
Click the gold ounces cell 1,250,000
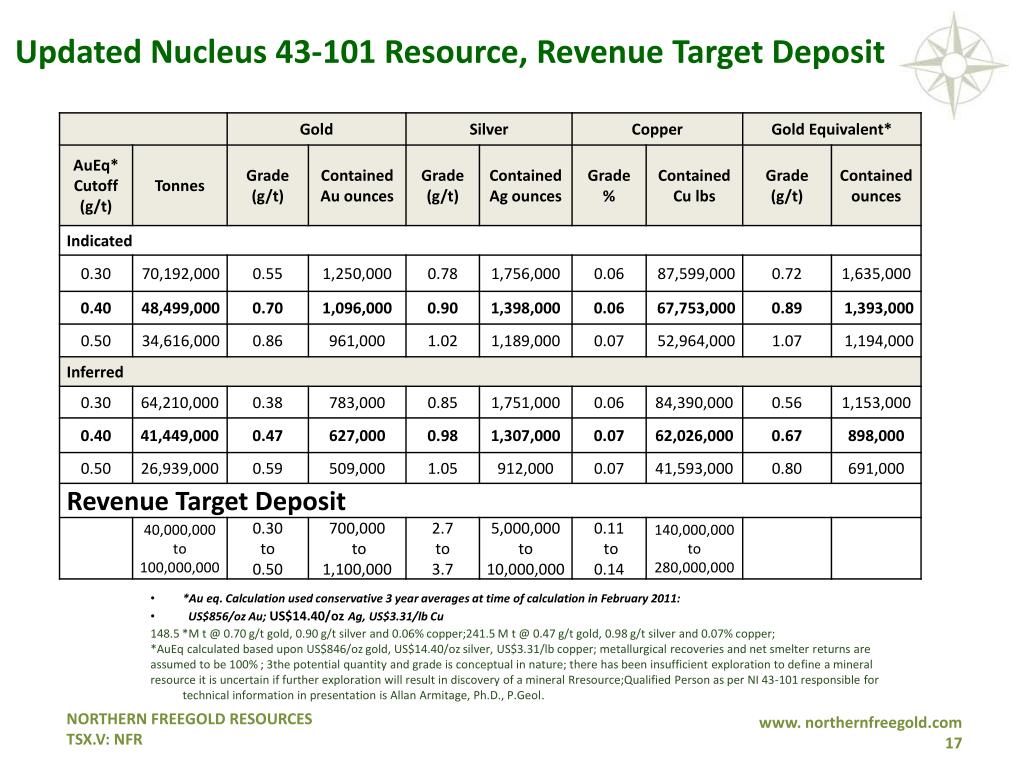pyautogui.click(x=357, y=274)
